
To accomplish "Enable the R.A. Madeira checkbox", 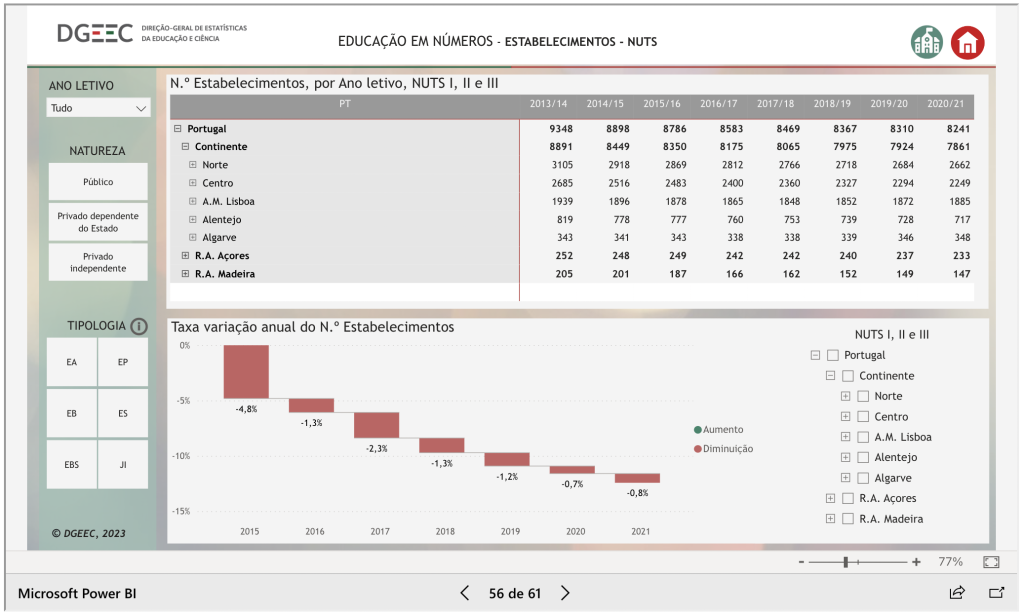I will coord(848,519).
